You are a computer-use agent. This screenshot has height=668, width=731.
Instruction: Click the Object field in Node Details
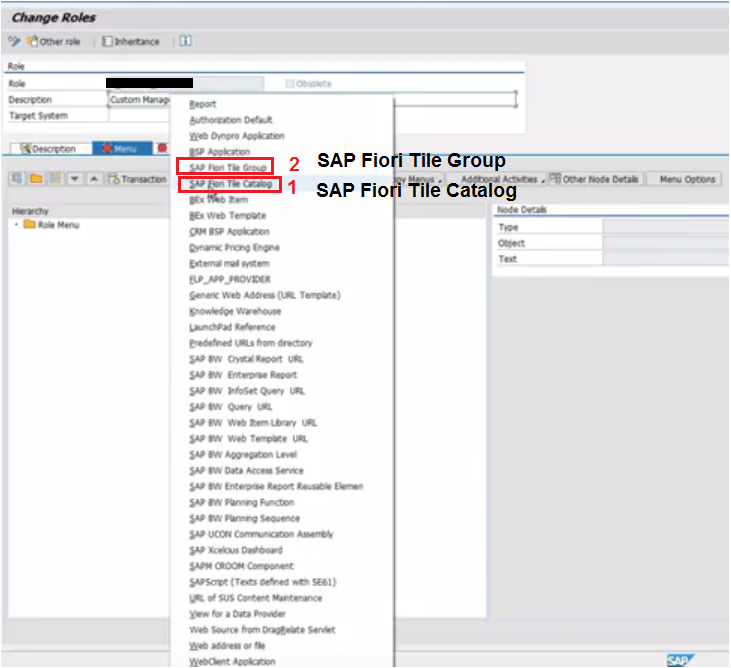(666, 243)
